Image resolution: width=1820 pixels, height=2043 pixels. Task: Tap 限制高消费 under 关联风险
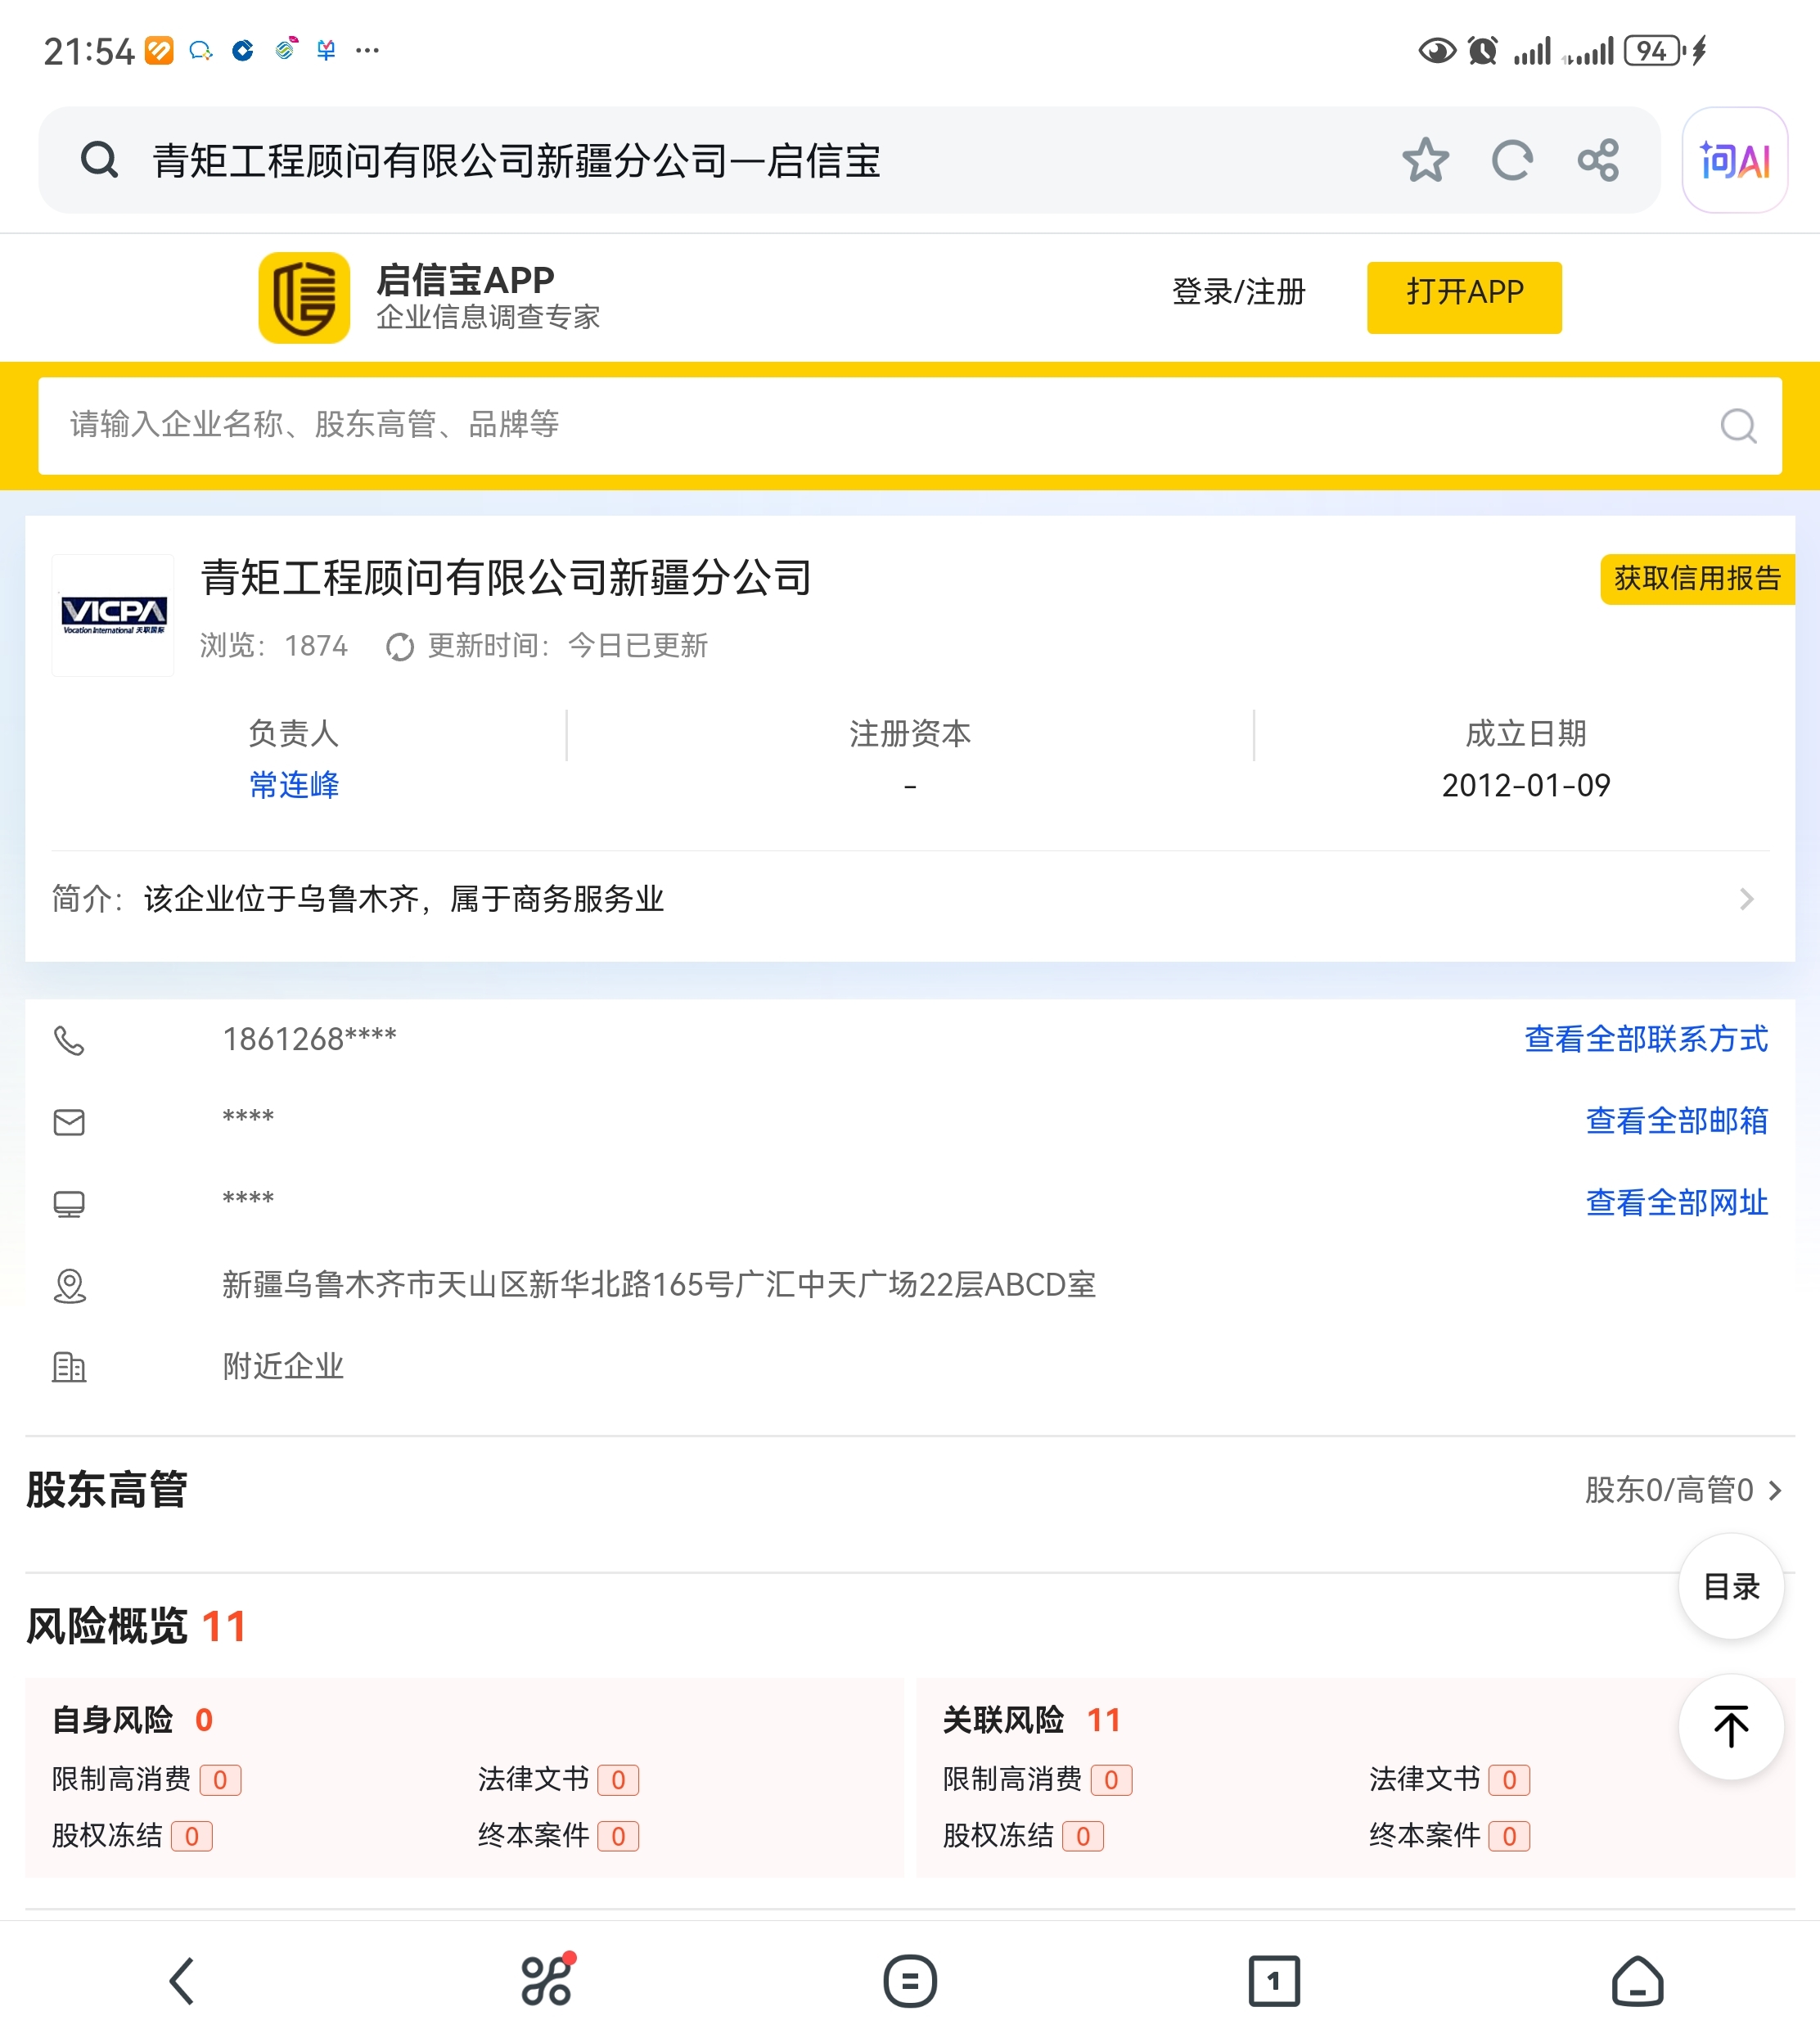pos(1037,1779)
